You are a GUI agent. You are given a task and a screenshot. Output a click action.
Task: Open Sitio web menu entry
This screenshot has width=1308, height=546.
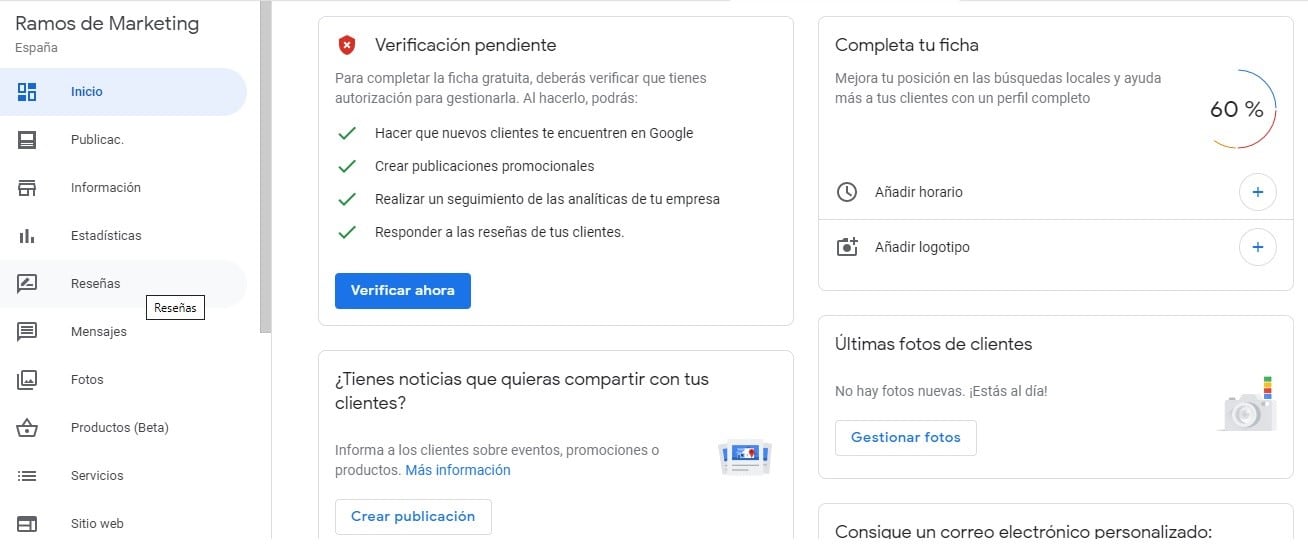(123, 524)
